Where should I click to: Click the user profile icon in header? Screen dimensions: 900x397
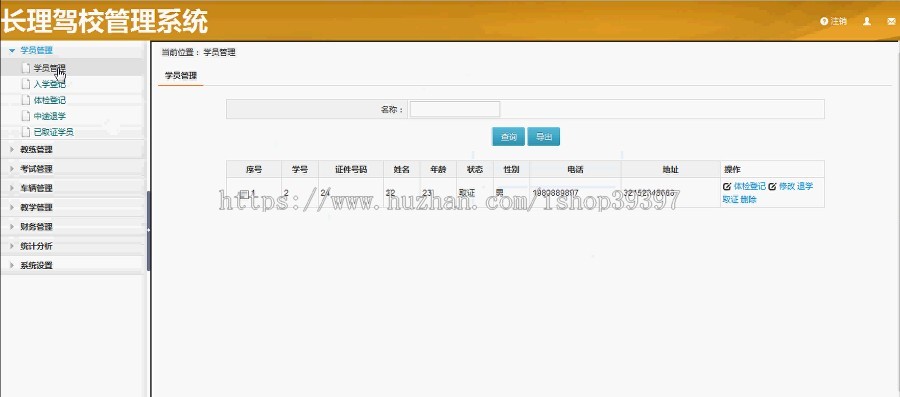pos(867,21)
